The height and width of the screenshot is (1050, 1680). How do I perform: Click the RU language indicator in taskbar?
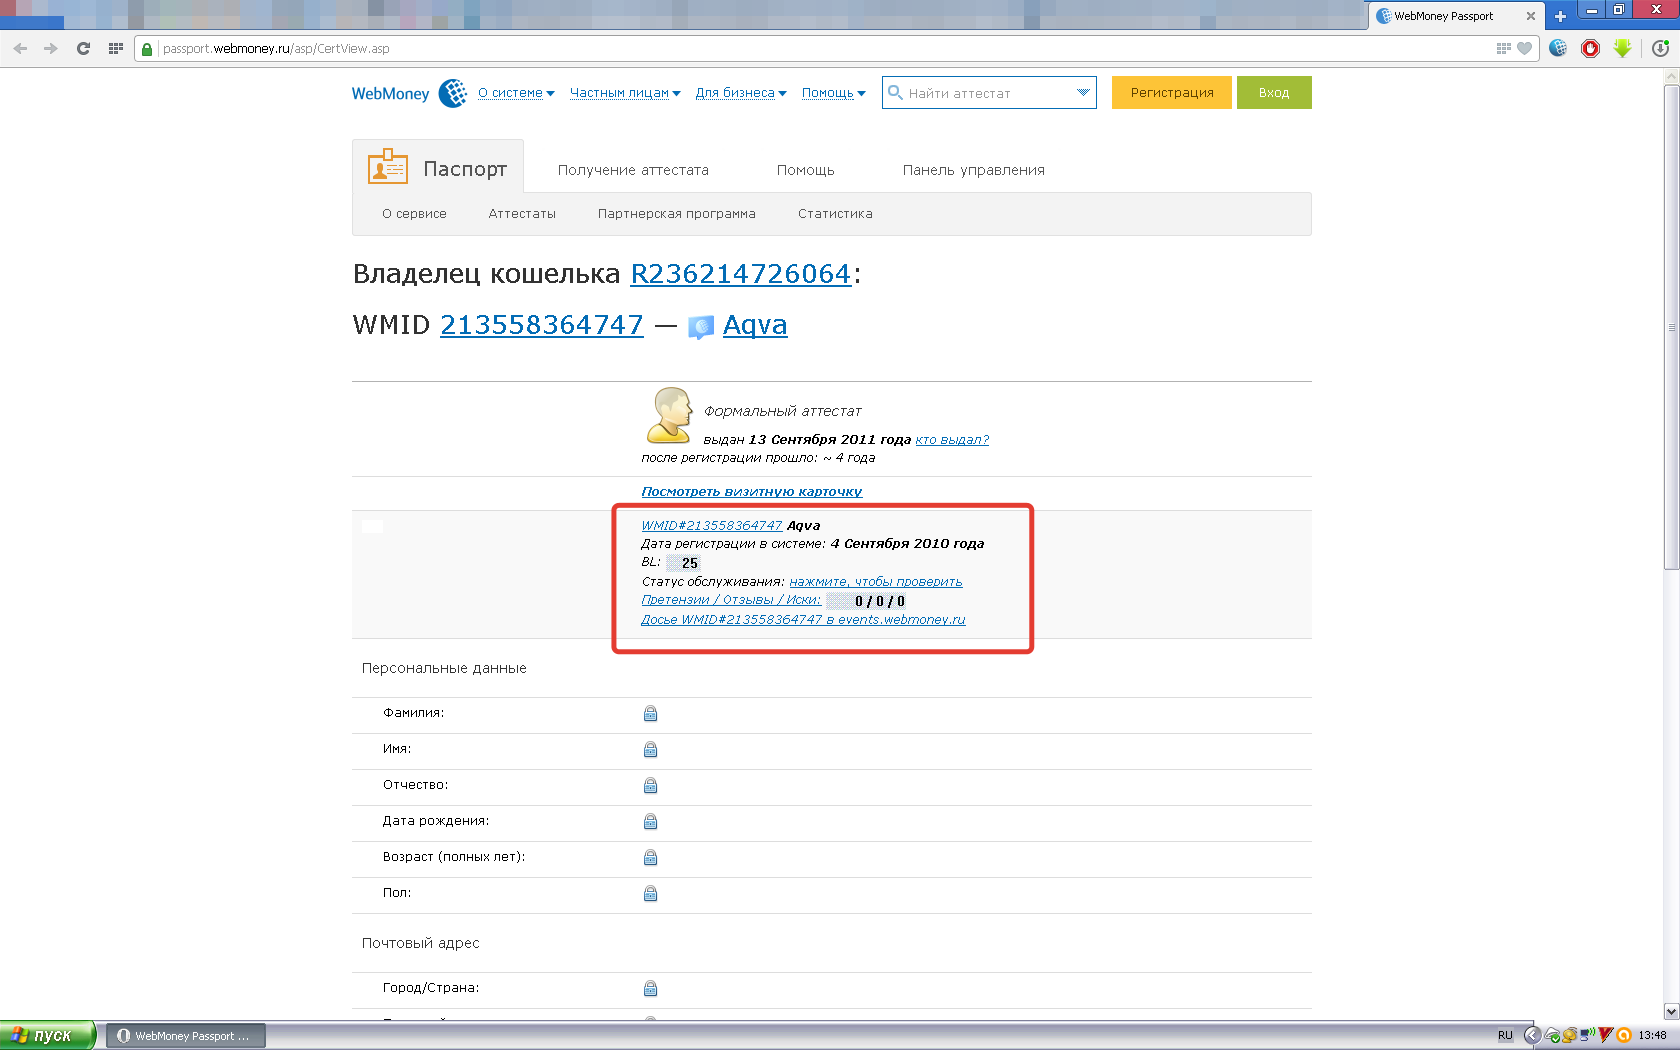1505,1036
